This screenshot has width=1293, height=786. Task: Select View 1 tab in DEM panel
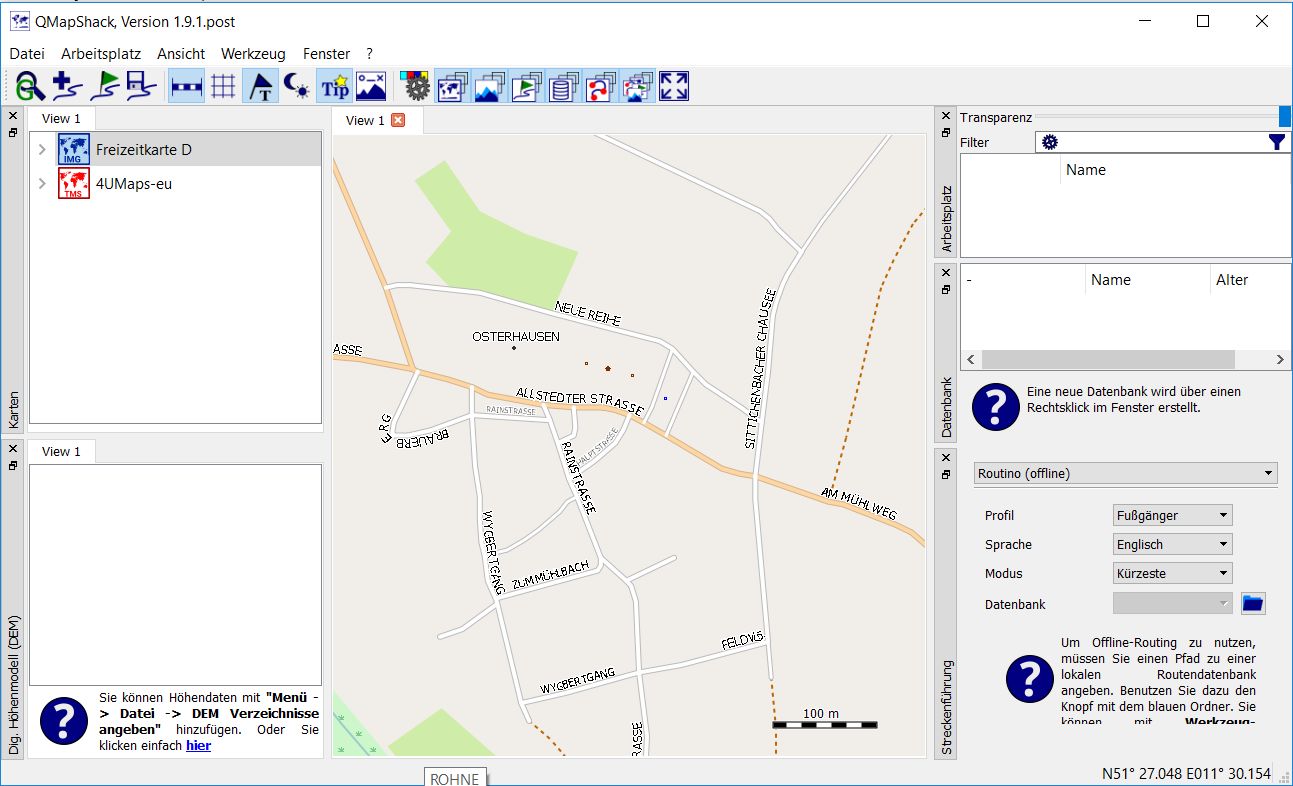point(62,452)
